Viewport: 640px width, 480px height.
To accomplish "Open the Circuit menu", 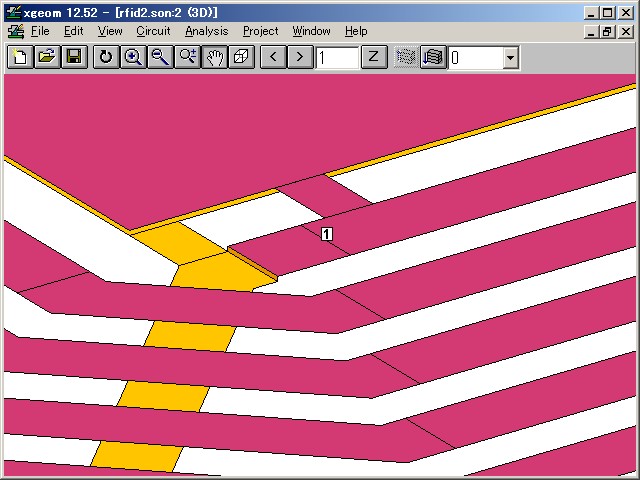I will pyautogui.click(x=153, y=31).
